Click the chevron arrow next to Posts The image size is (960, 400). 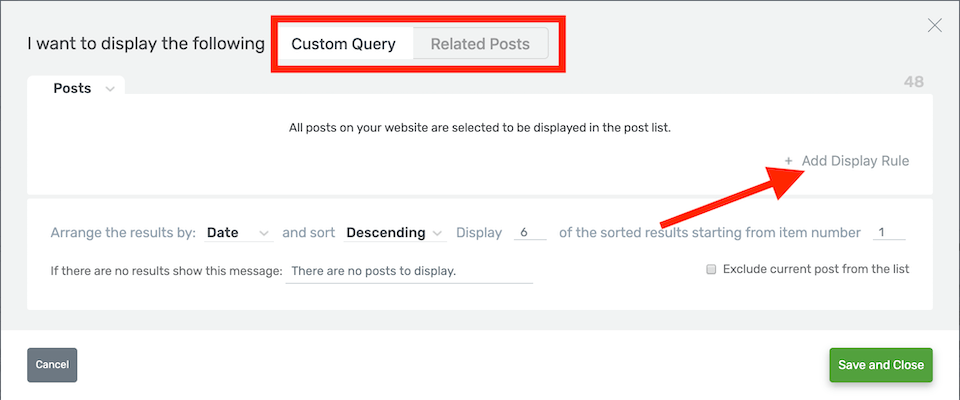tap(109, 89)
